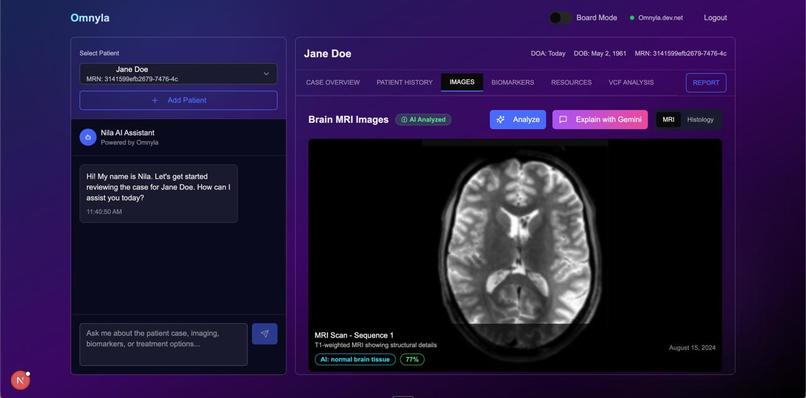
Task: Click the info icon in AI Analyzed badge
Action: coord(404,119)
